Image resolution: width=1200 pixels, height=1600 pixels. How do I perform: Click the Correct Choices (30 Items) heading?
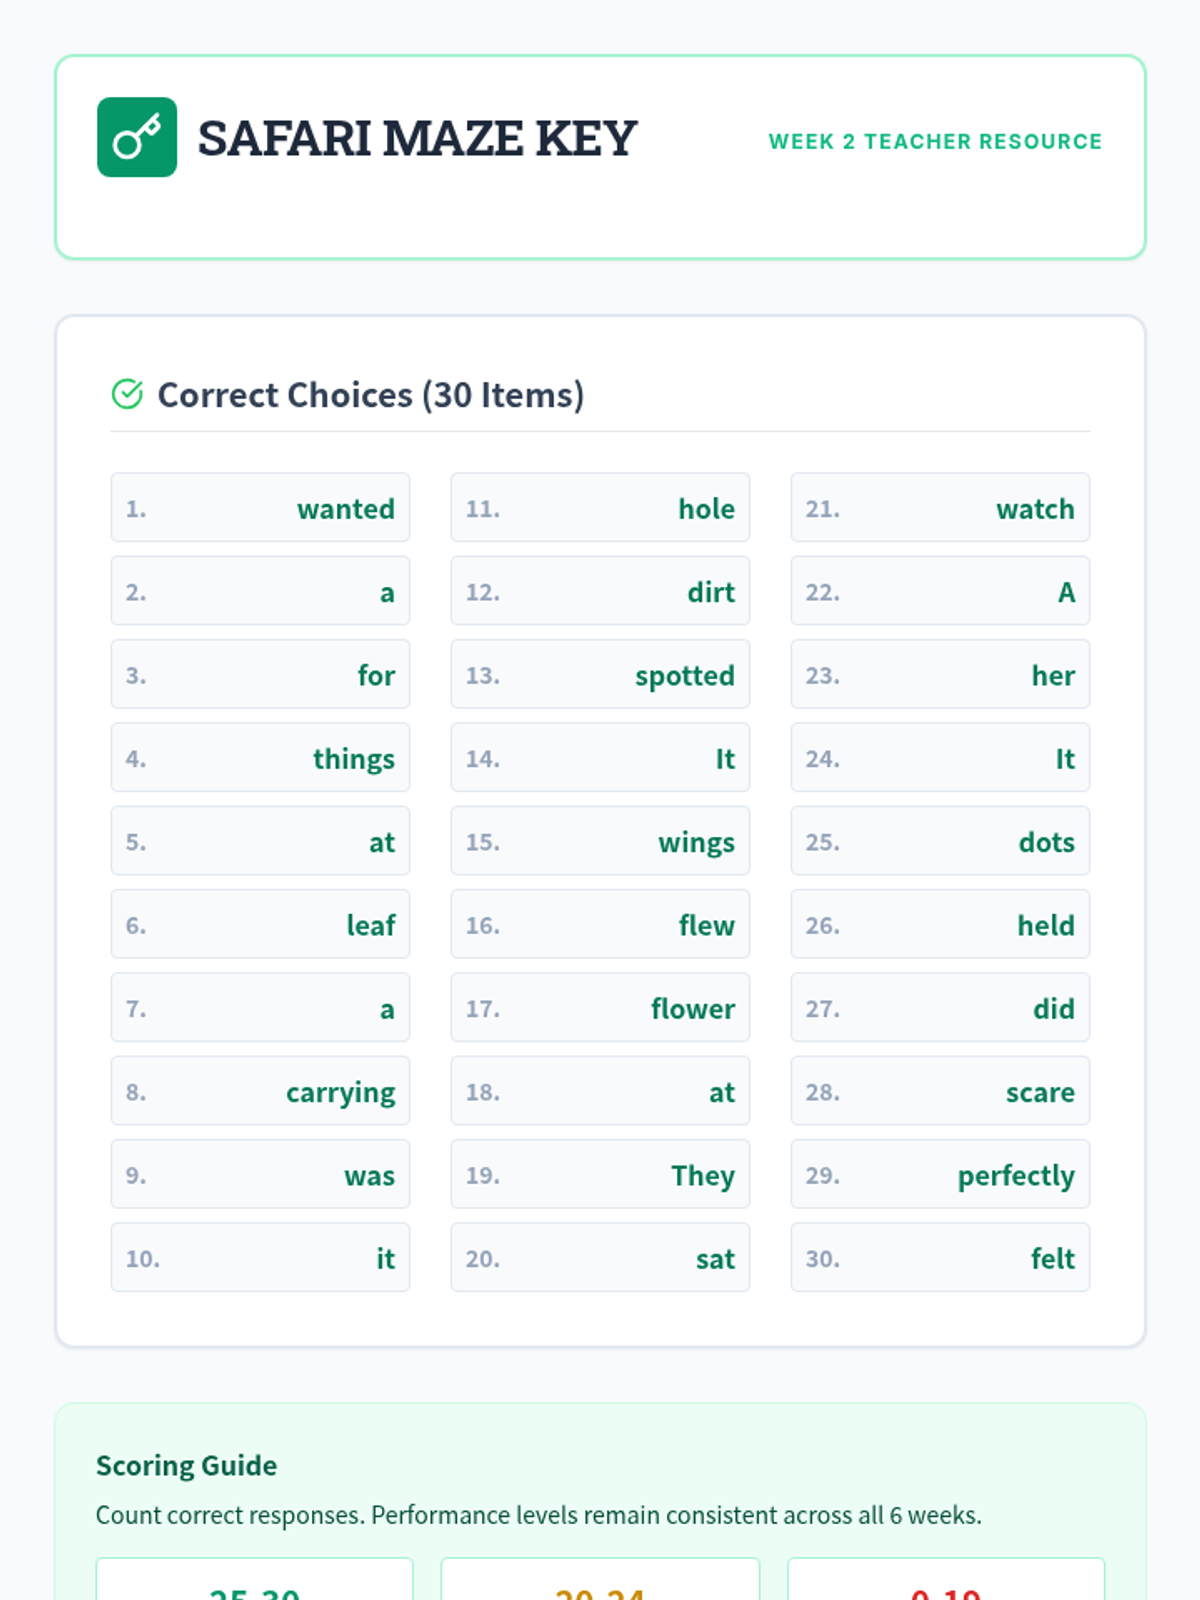point(370,395)
